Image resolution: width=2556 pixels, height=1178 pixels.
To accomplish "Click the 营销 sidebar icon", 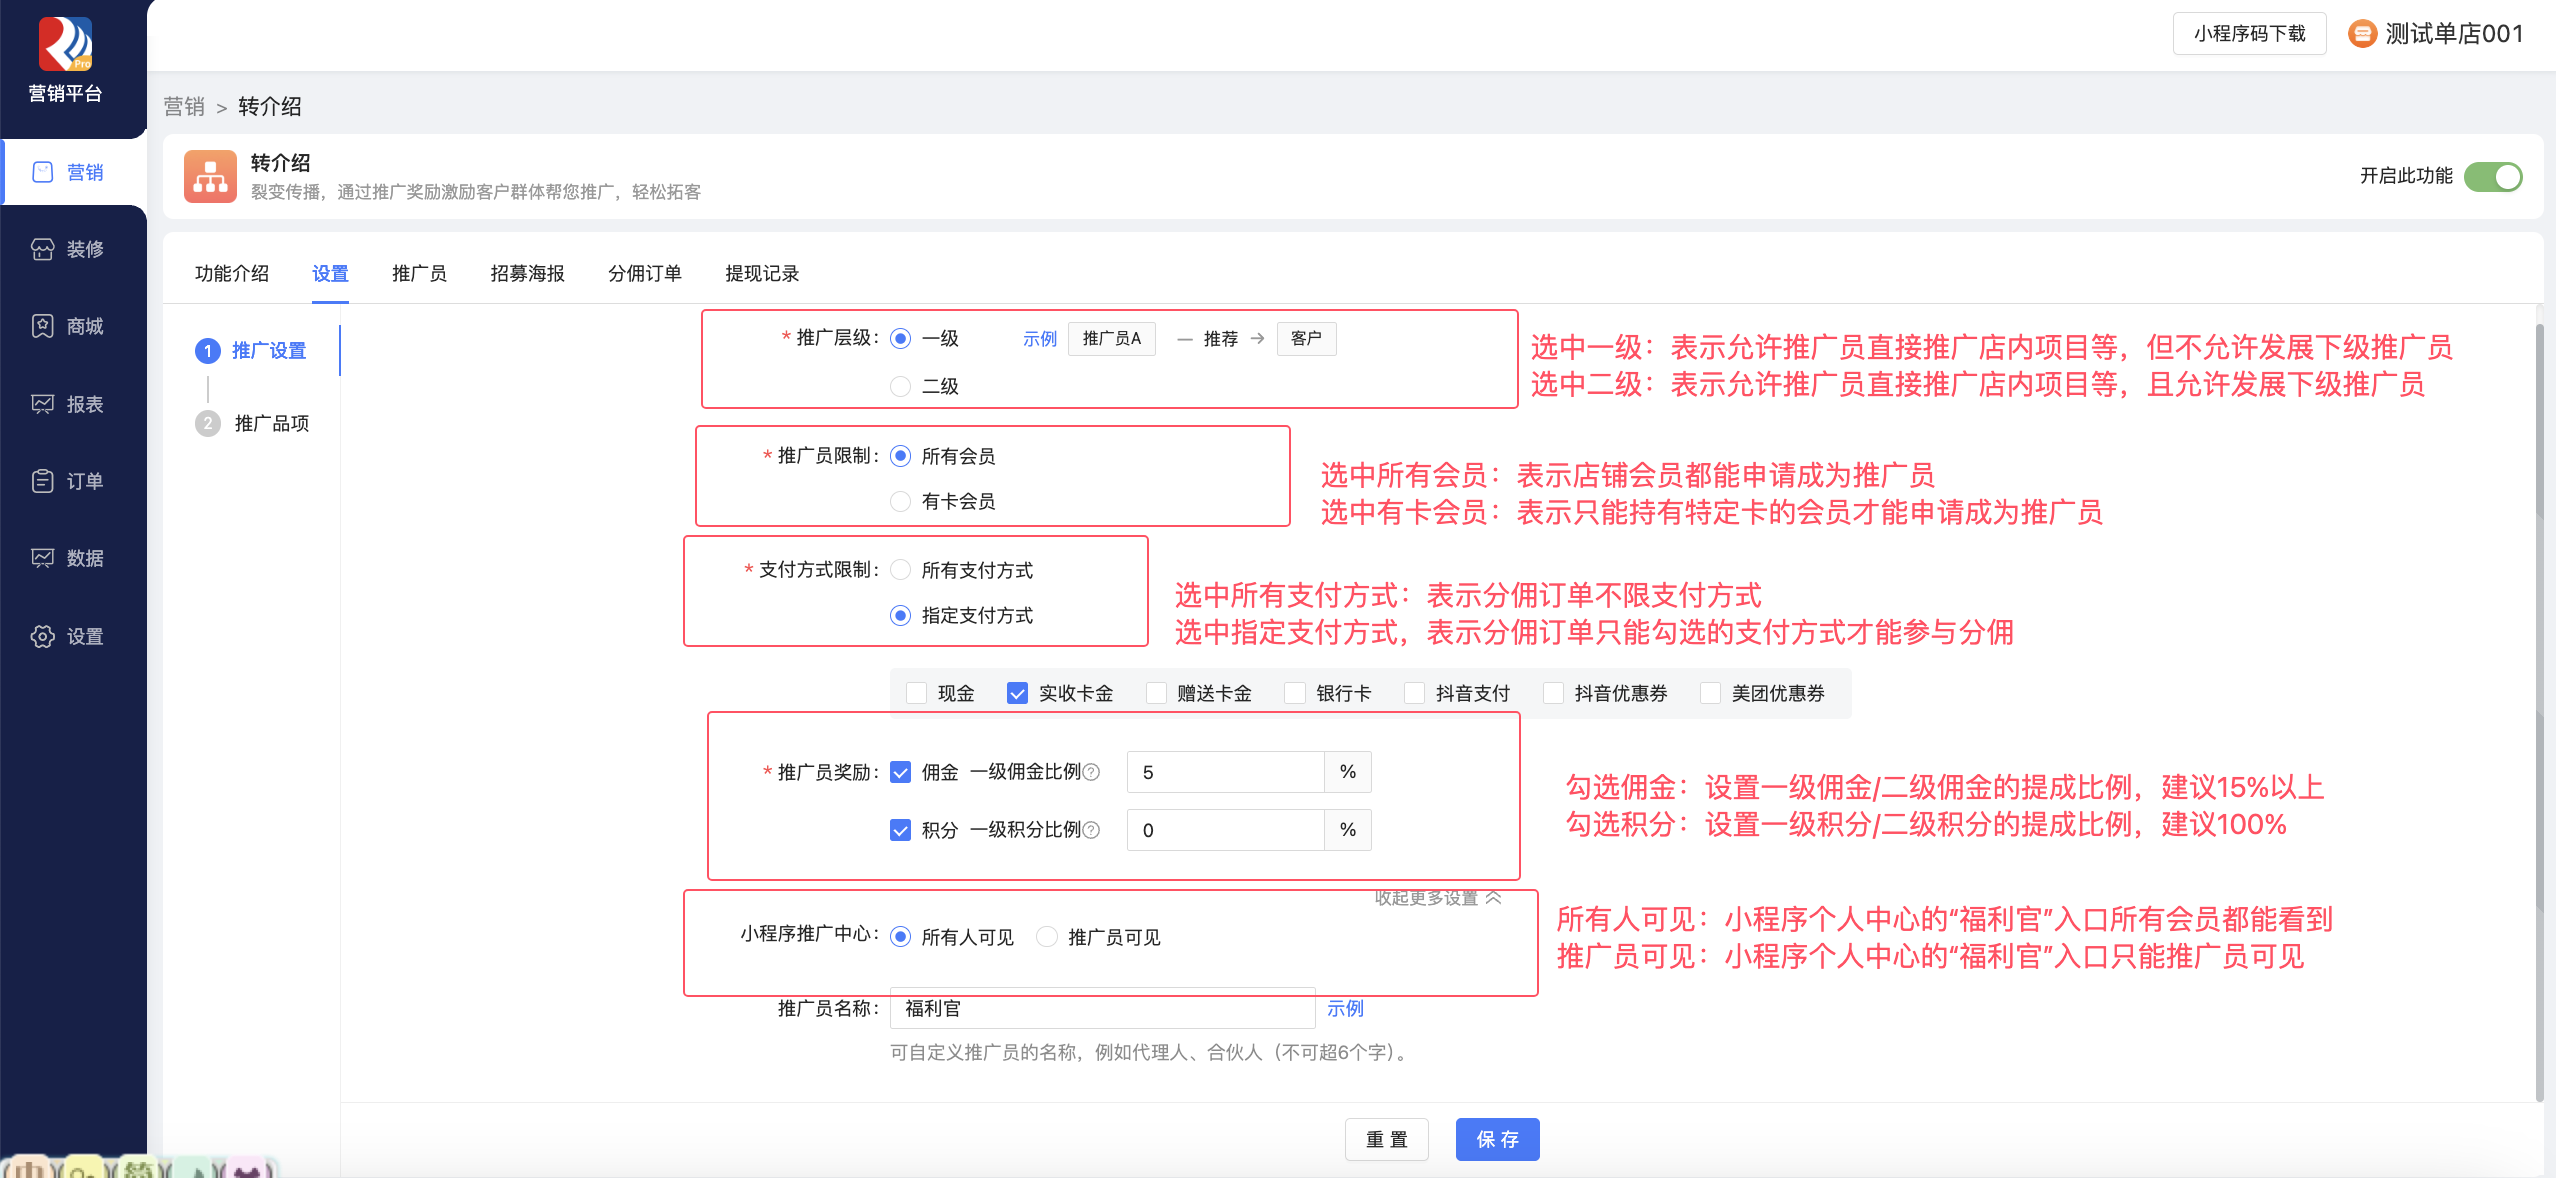I will coord(42,172).
